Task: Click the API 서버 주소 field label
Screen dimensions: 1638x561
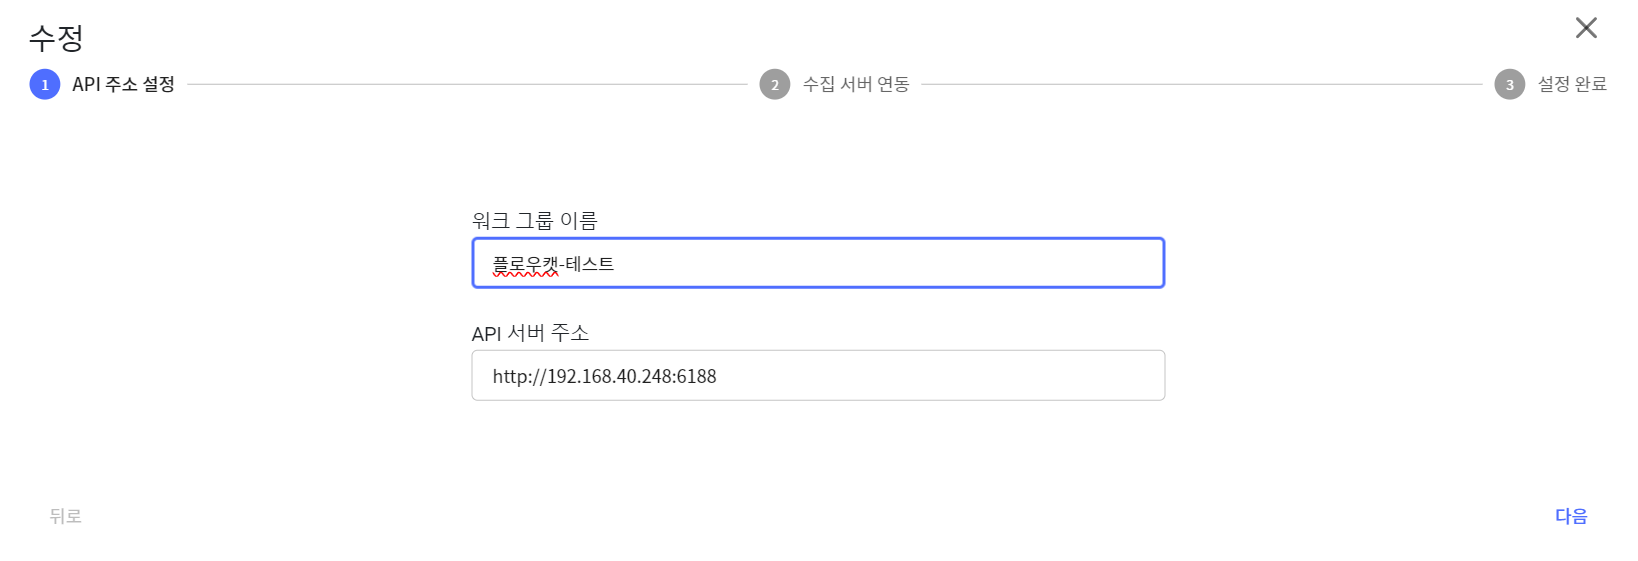Action: point(530,333)
